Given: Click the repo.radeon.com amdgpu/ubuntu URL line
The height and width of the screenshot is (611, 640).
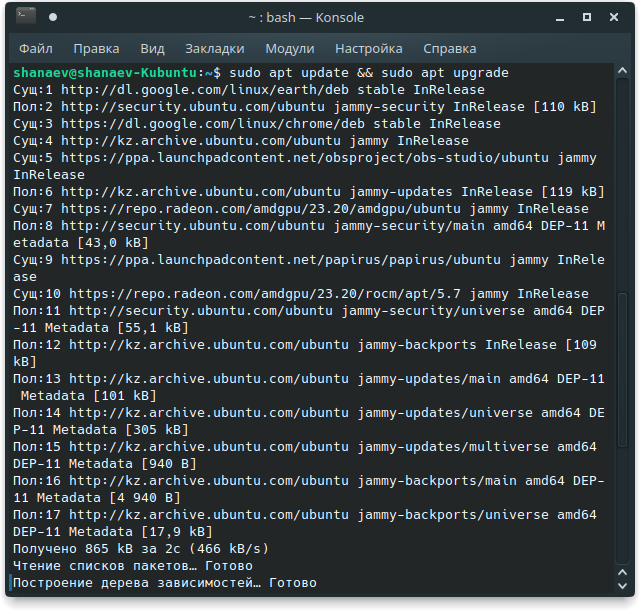Looking at the screenshot, I should (301, 209).
